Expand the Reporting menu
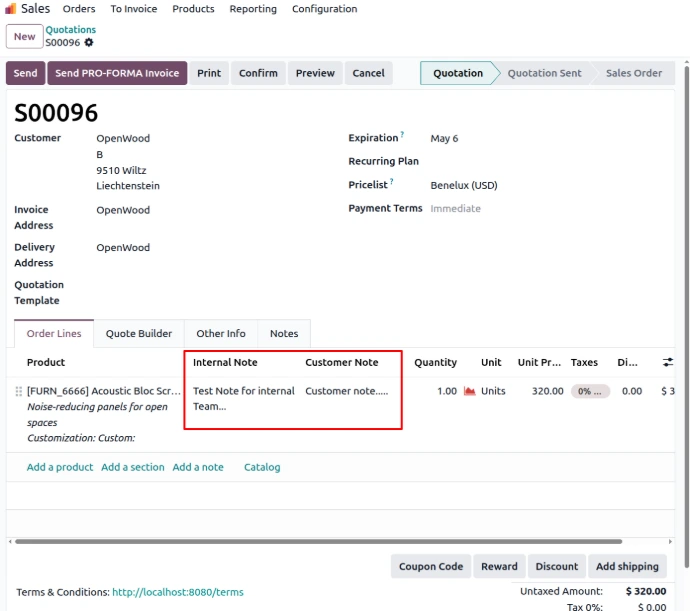The height and width of the screenshot is (611, 690). [x=253, y=9]
